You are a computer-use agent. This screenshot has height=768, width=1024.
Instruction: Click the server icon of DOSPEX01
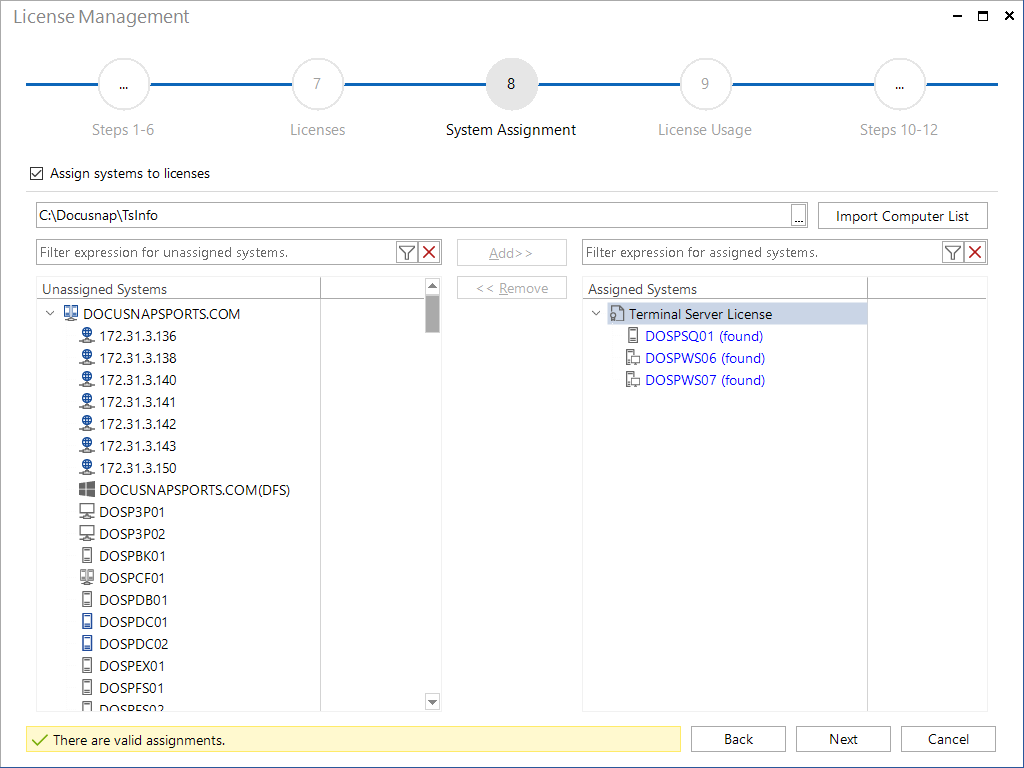87,665
